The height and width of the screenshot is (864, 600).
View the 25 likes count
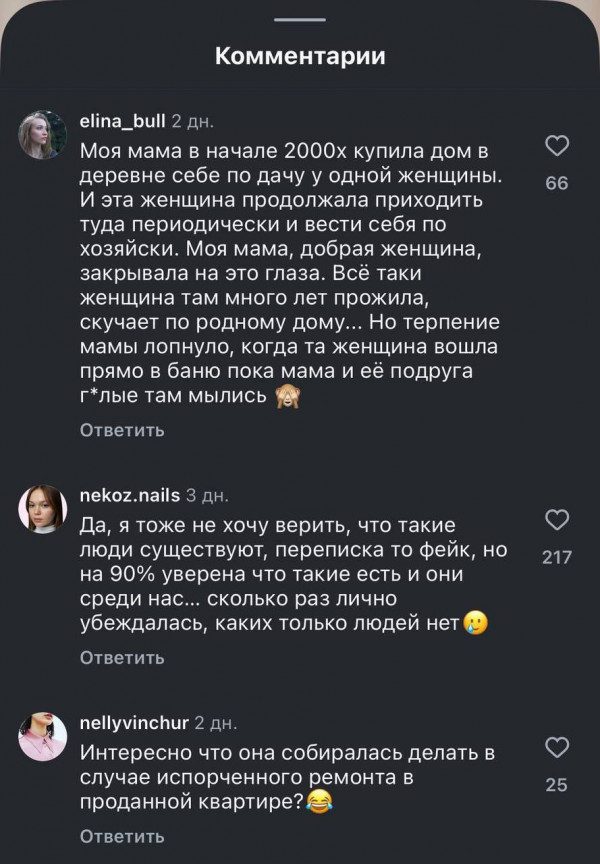[x=557, y=785]
